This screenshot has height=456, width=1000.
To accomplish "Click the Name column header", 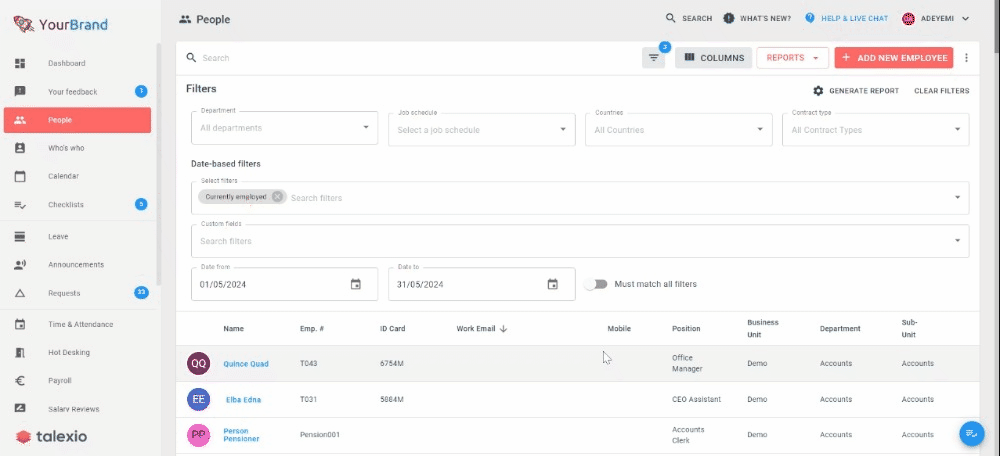I will tap(233, 329).
